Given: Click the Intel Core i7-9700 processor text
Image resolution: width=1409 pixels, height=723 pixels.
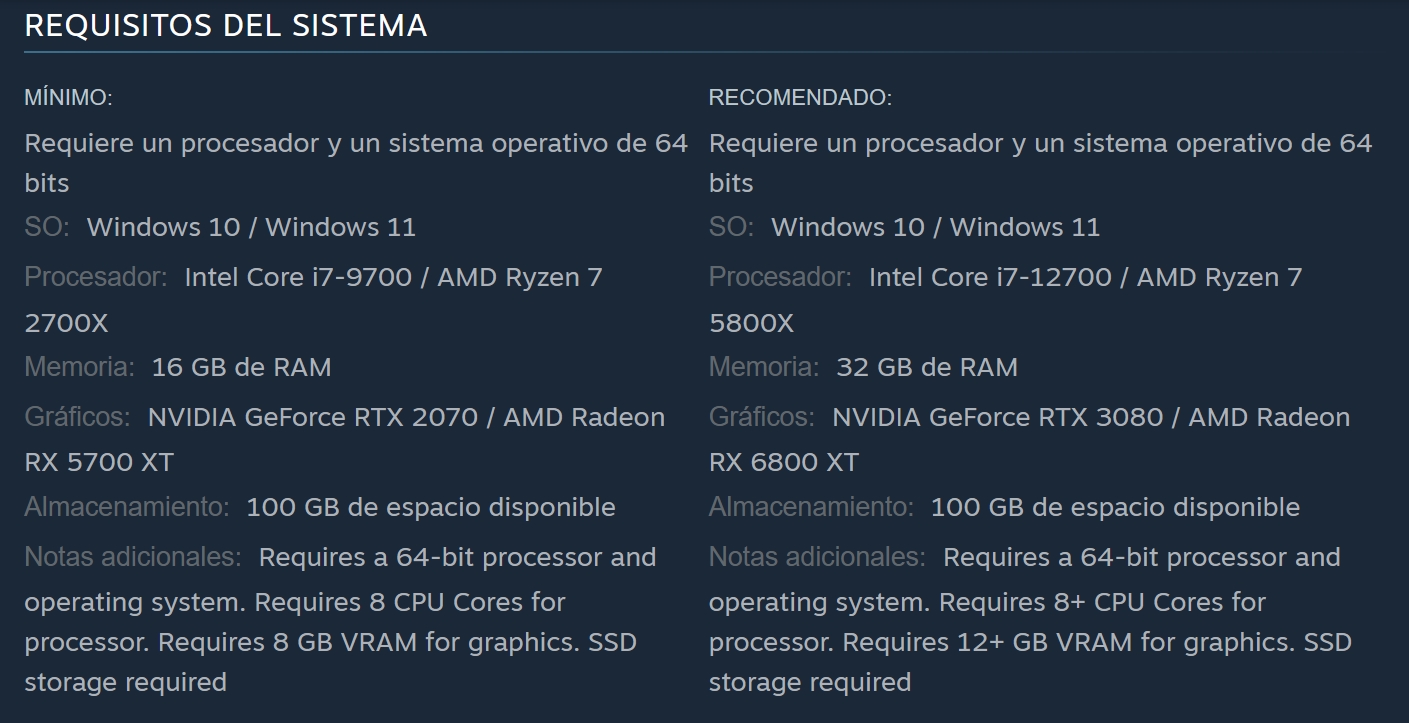Looking at the screenshot, I should click(298, 277).
